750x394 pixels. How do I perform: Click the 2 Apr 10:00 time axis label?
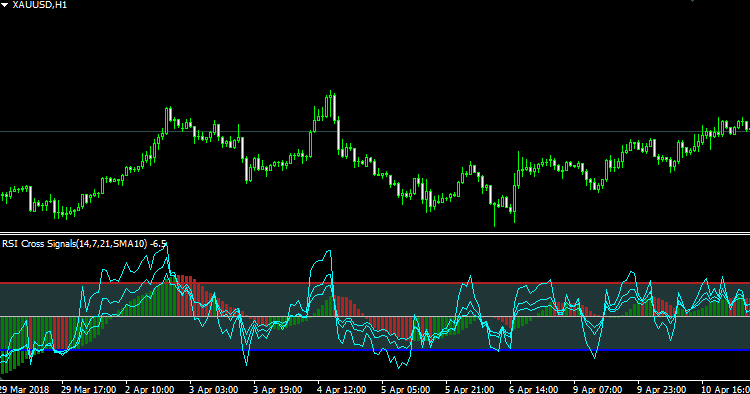pyautogui.click(x=150, y=389)
